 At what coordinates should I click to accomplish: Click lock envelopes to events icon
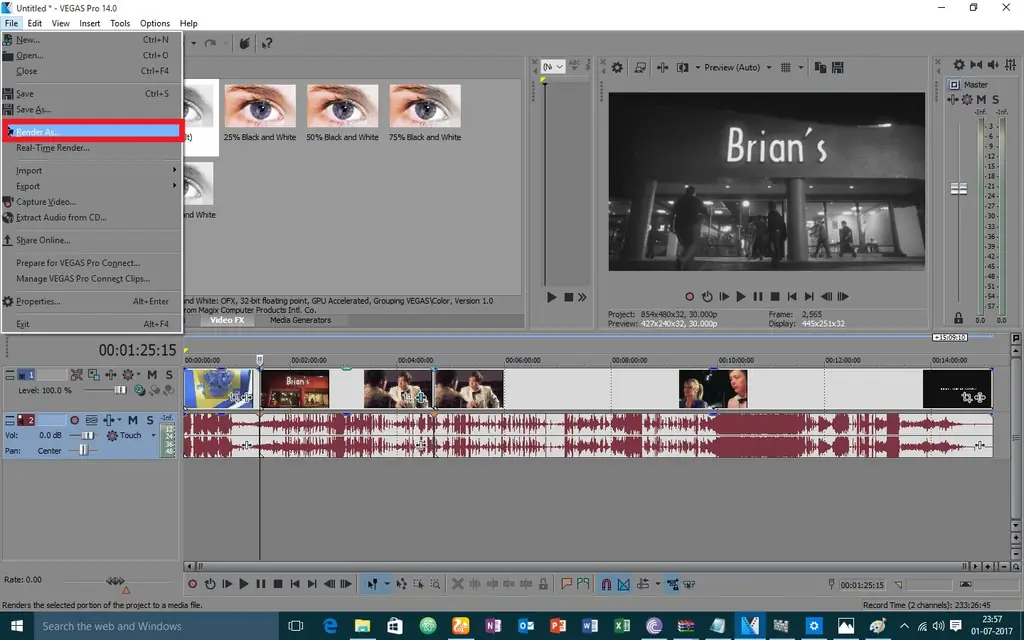(x=673, y=584)
